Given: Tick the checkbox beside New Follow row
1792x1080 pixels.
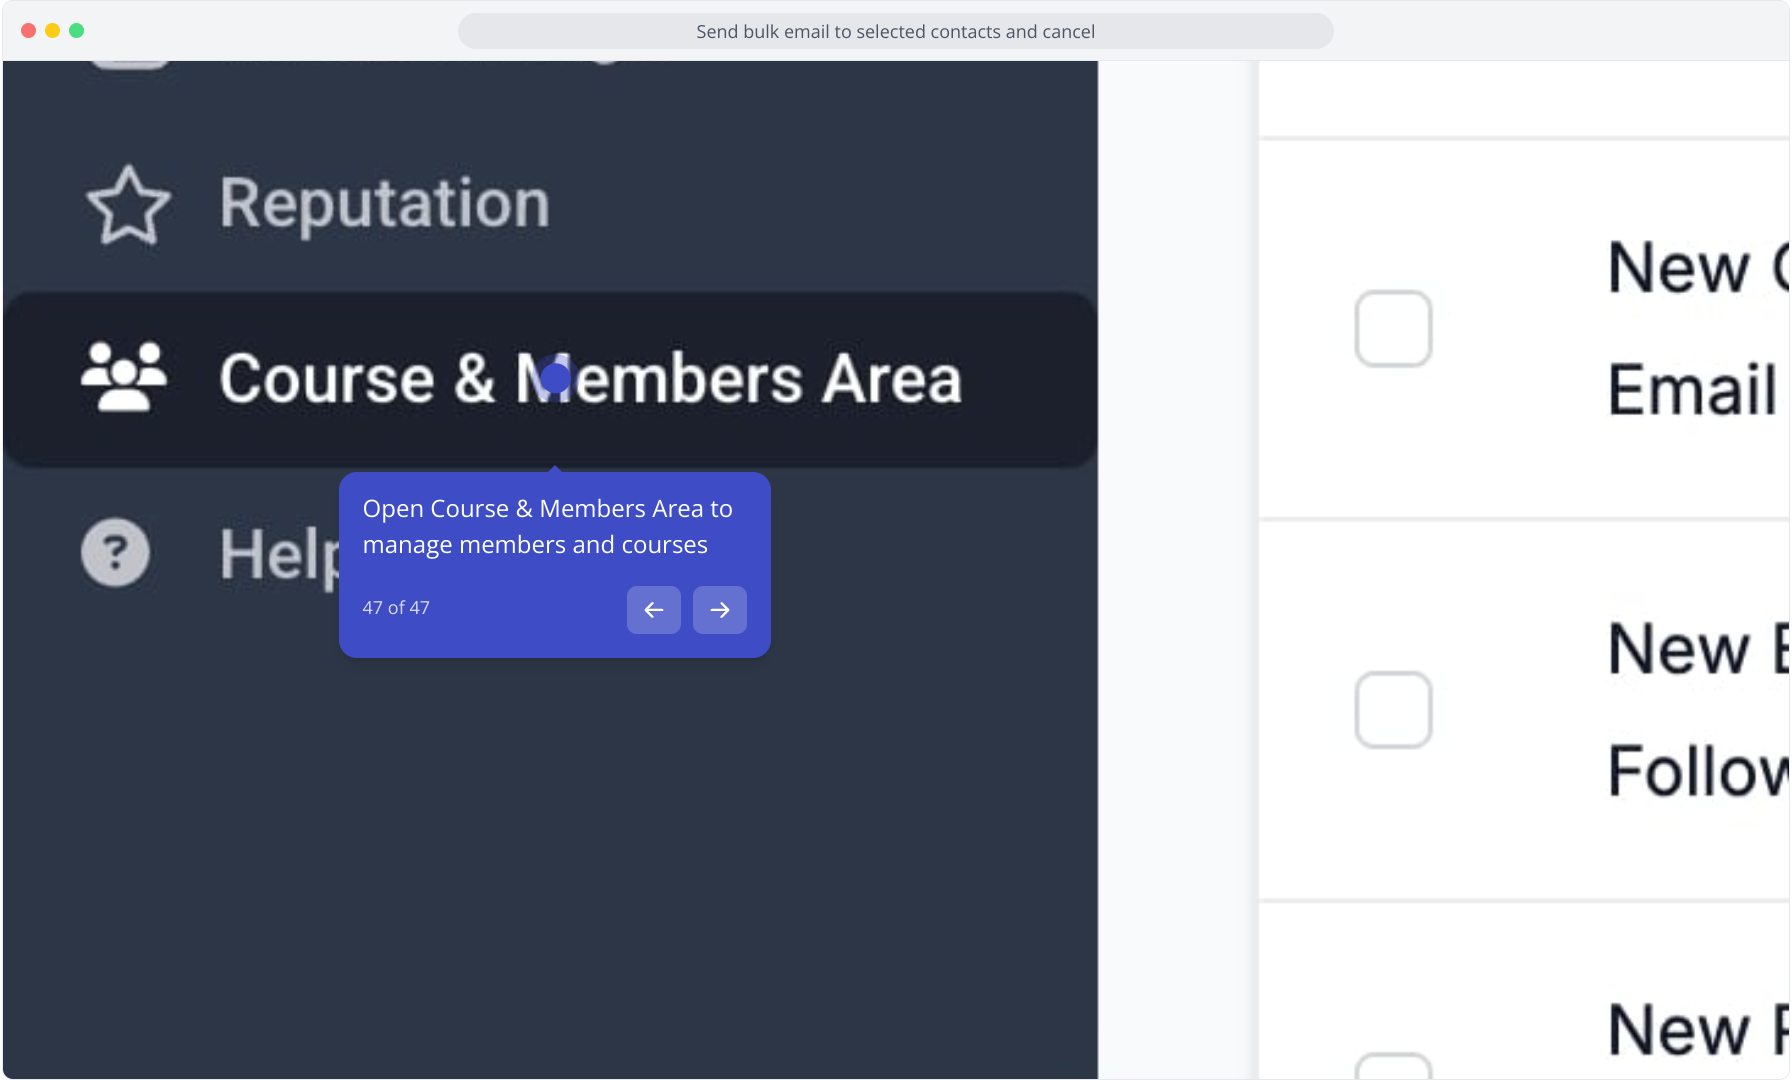Looking at the screenshot, I should [1393, 710].
